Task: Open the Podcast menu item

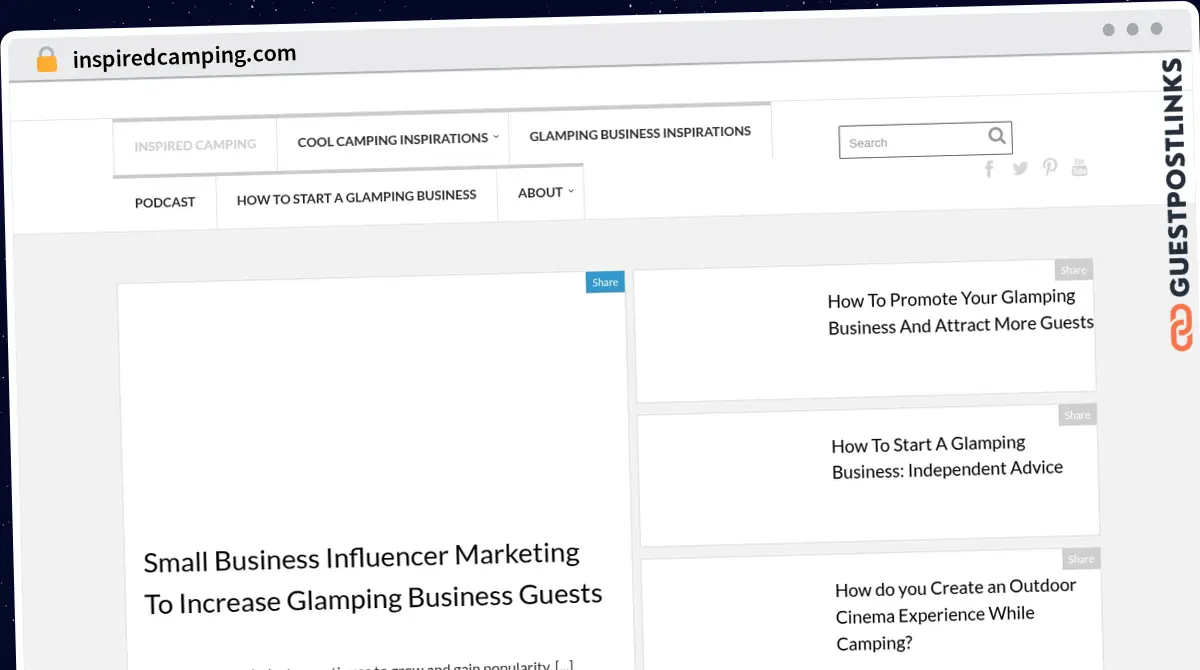Action: click(165, 202)
